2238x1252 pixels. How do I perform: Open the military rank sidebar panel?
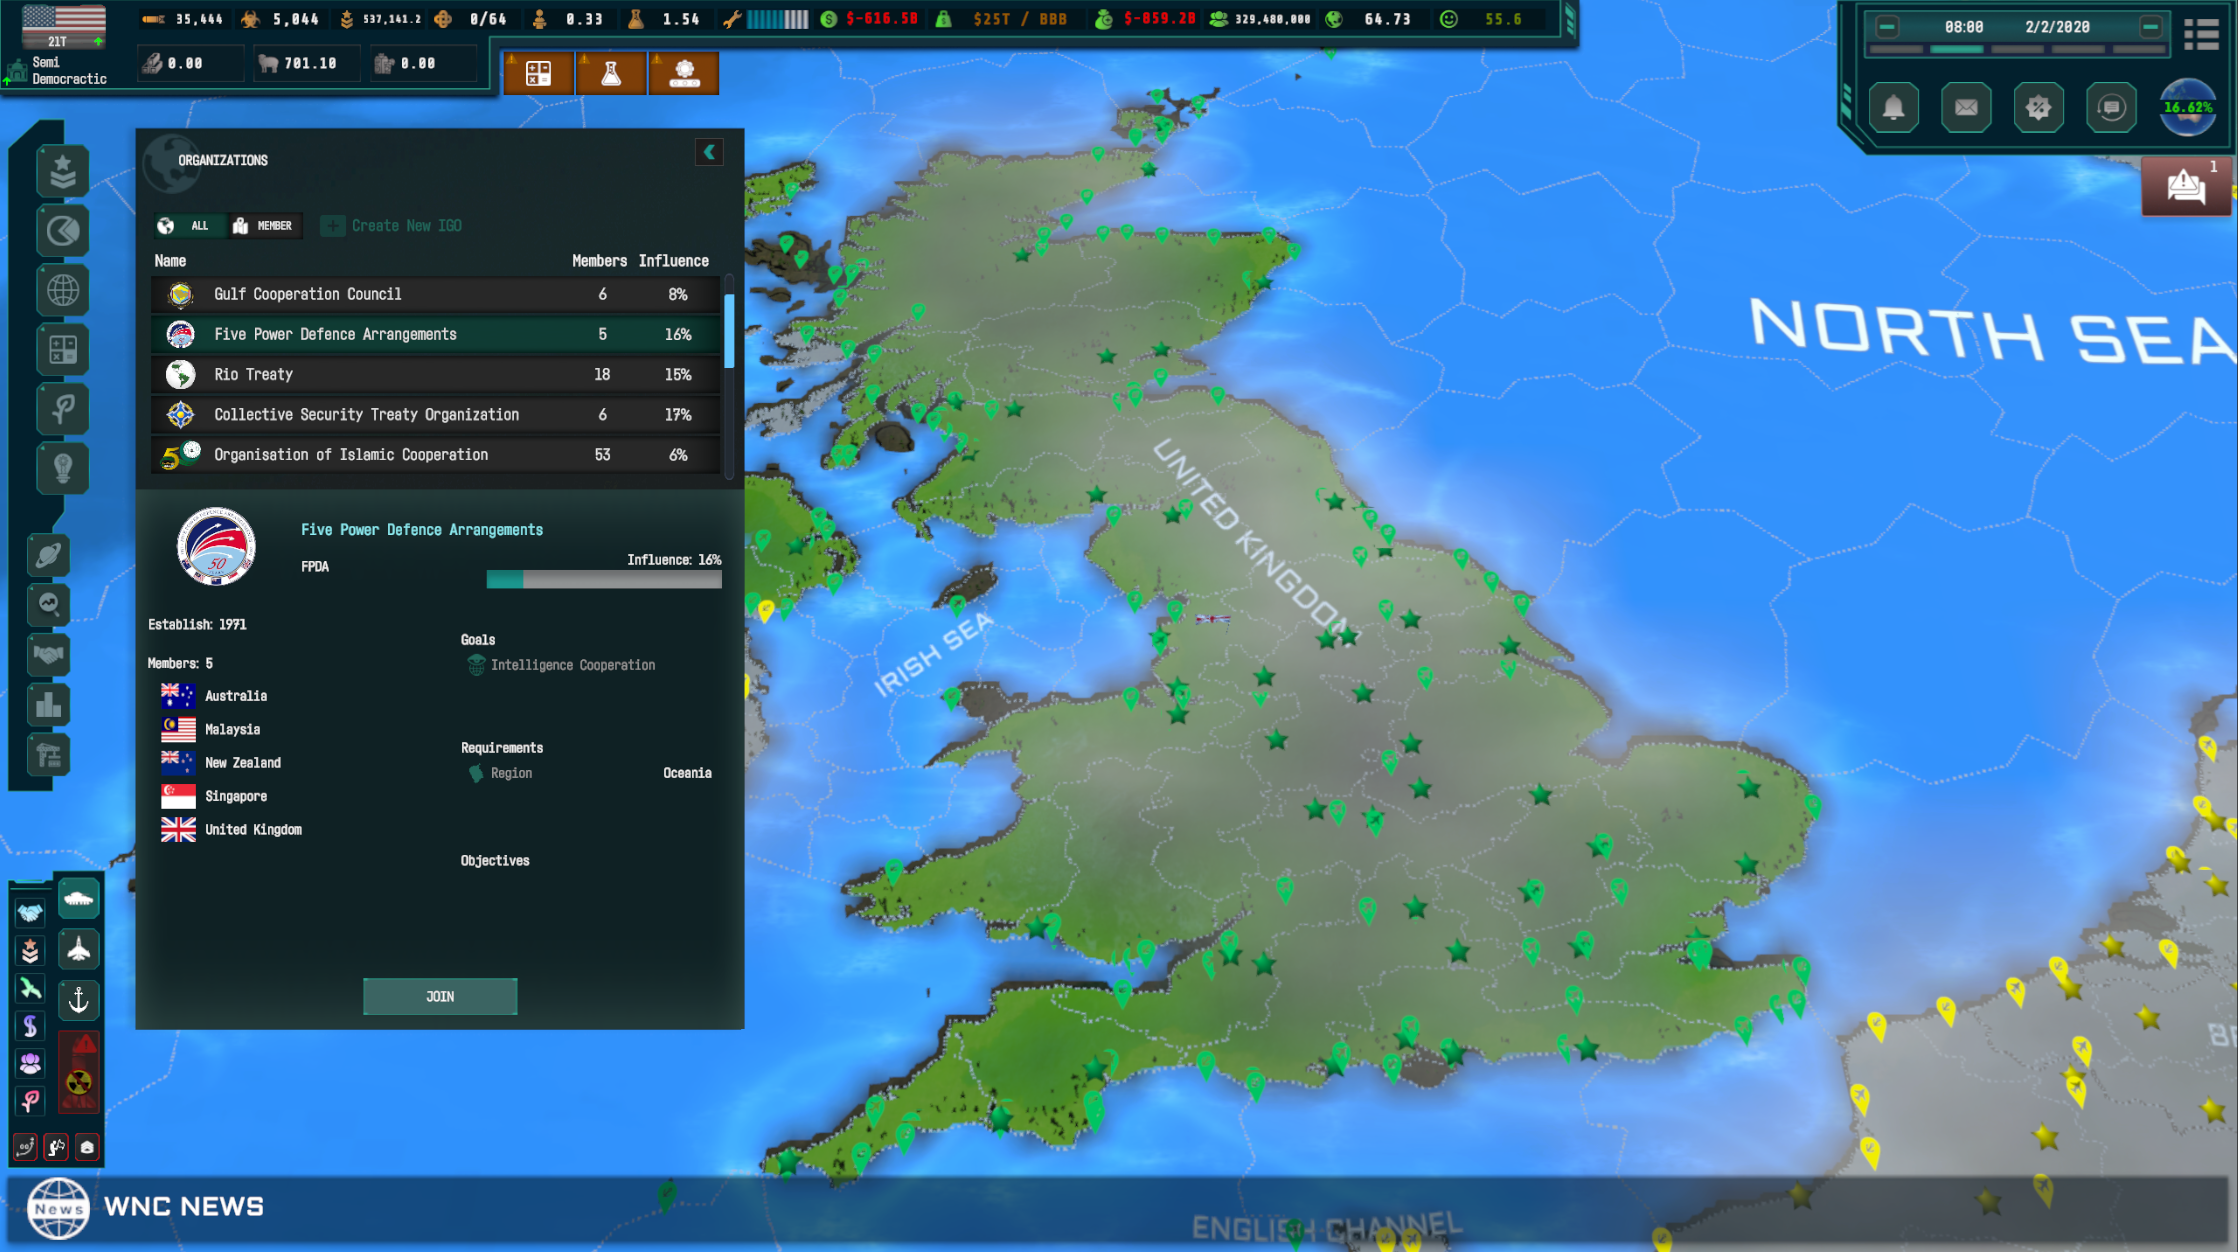(62, 171)
